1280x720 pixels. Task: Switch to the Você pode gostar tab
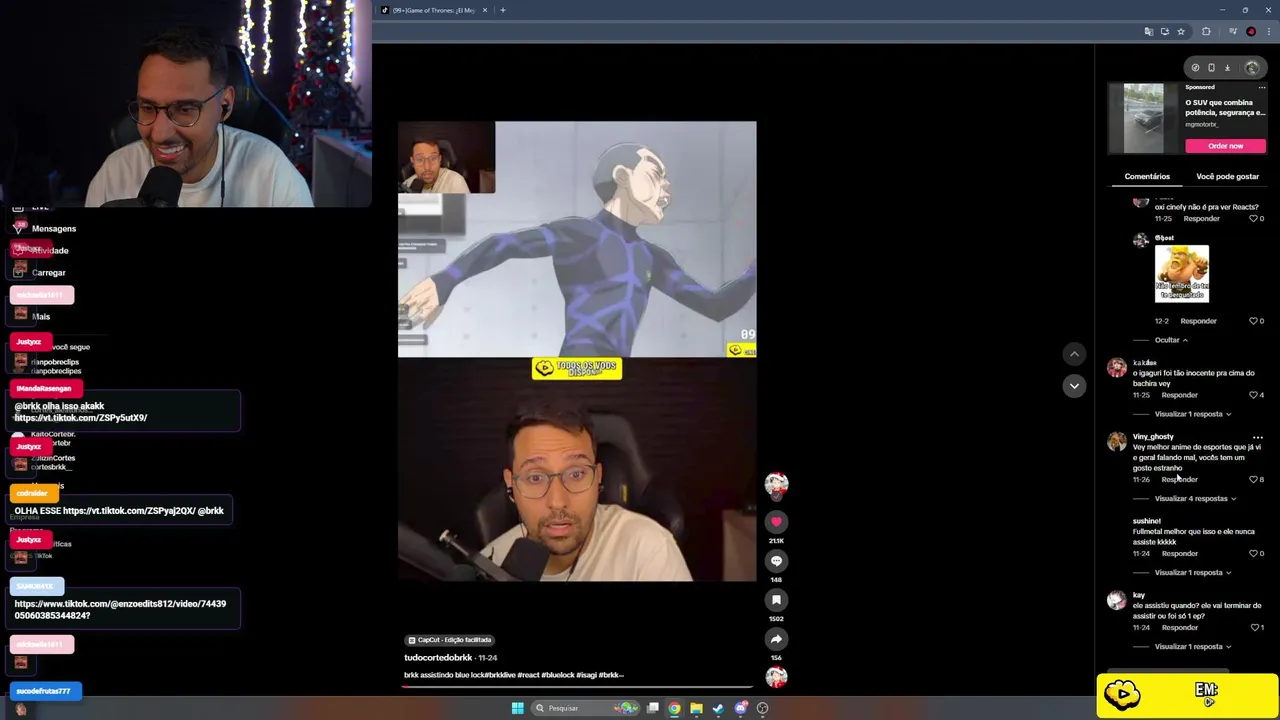[x=1227, y=177]
